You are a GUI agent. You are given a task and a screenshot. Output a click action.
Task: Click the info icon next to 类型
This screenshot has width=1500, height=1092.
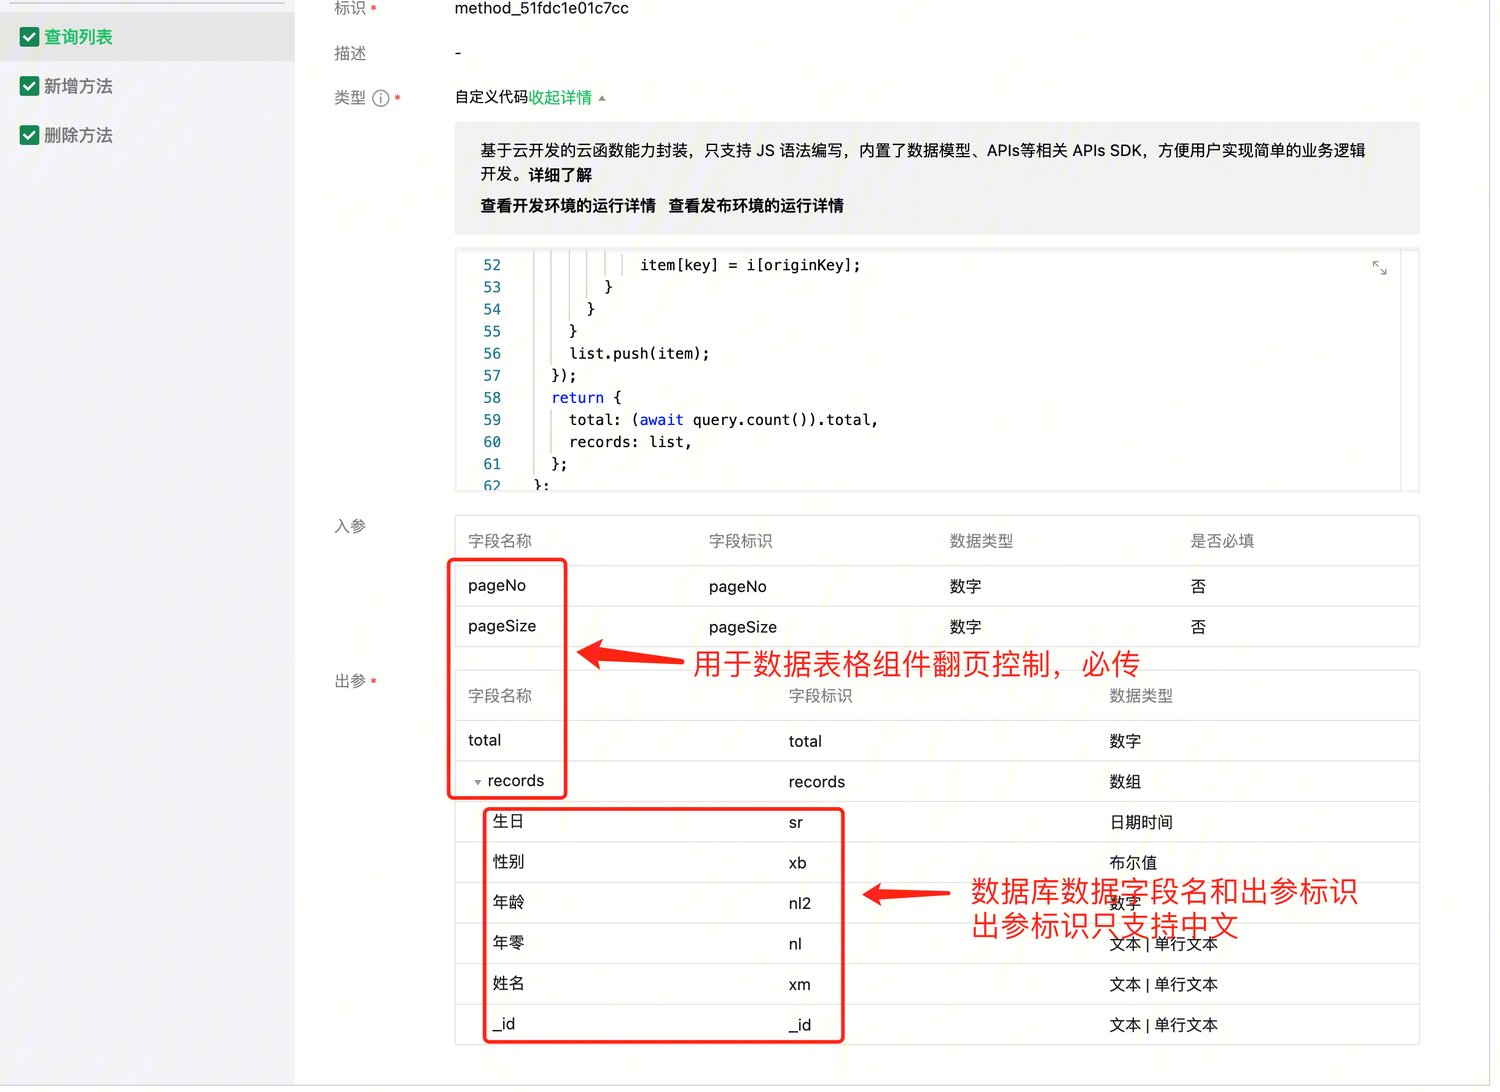381,98
